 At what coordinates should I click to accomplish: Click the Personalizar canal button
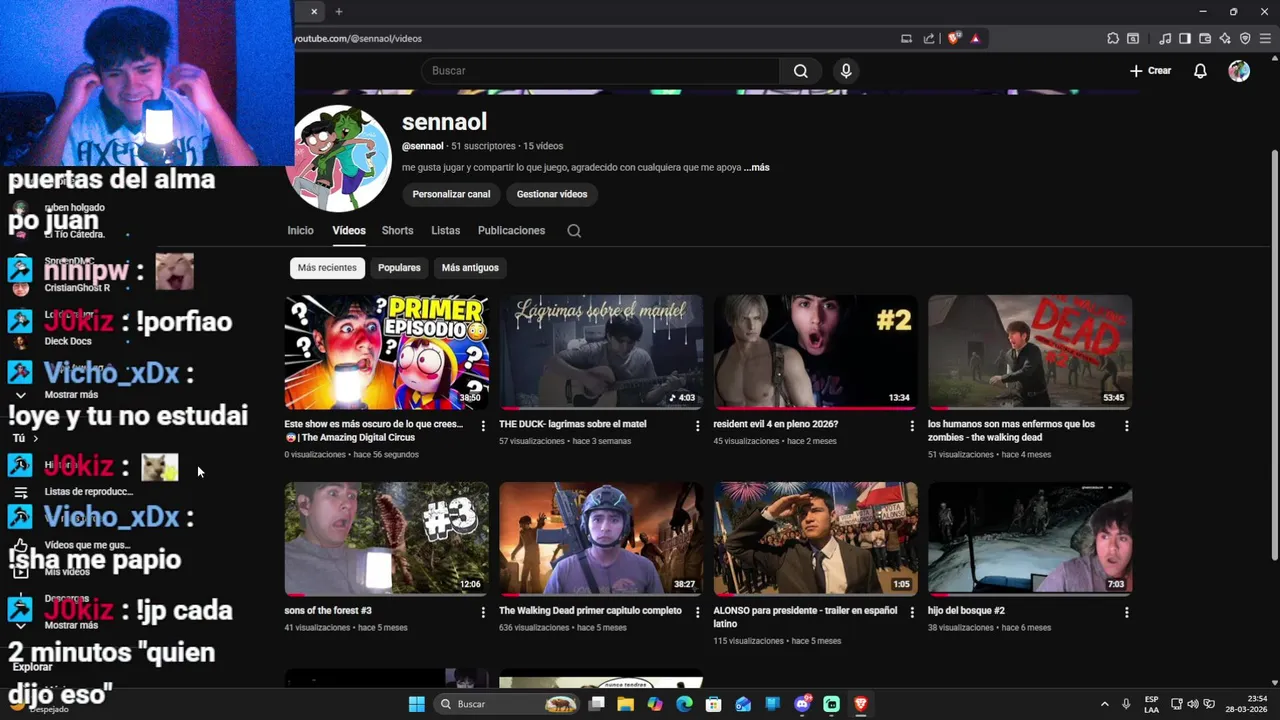[451, 194]
